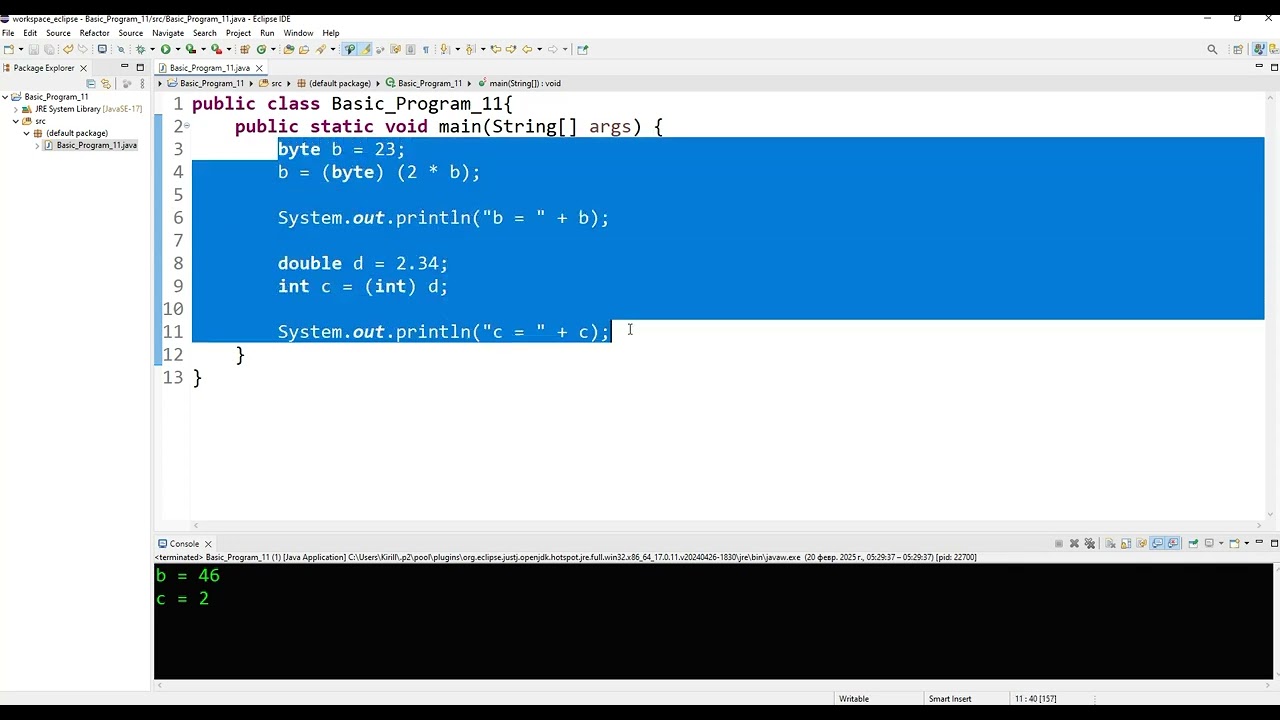Click the Open Console monitor icon in toolbar

(102, 49)
